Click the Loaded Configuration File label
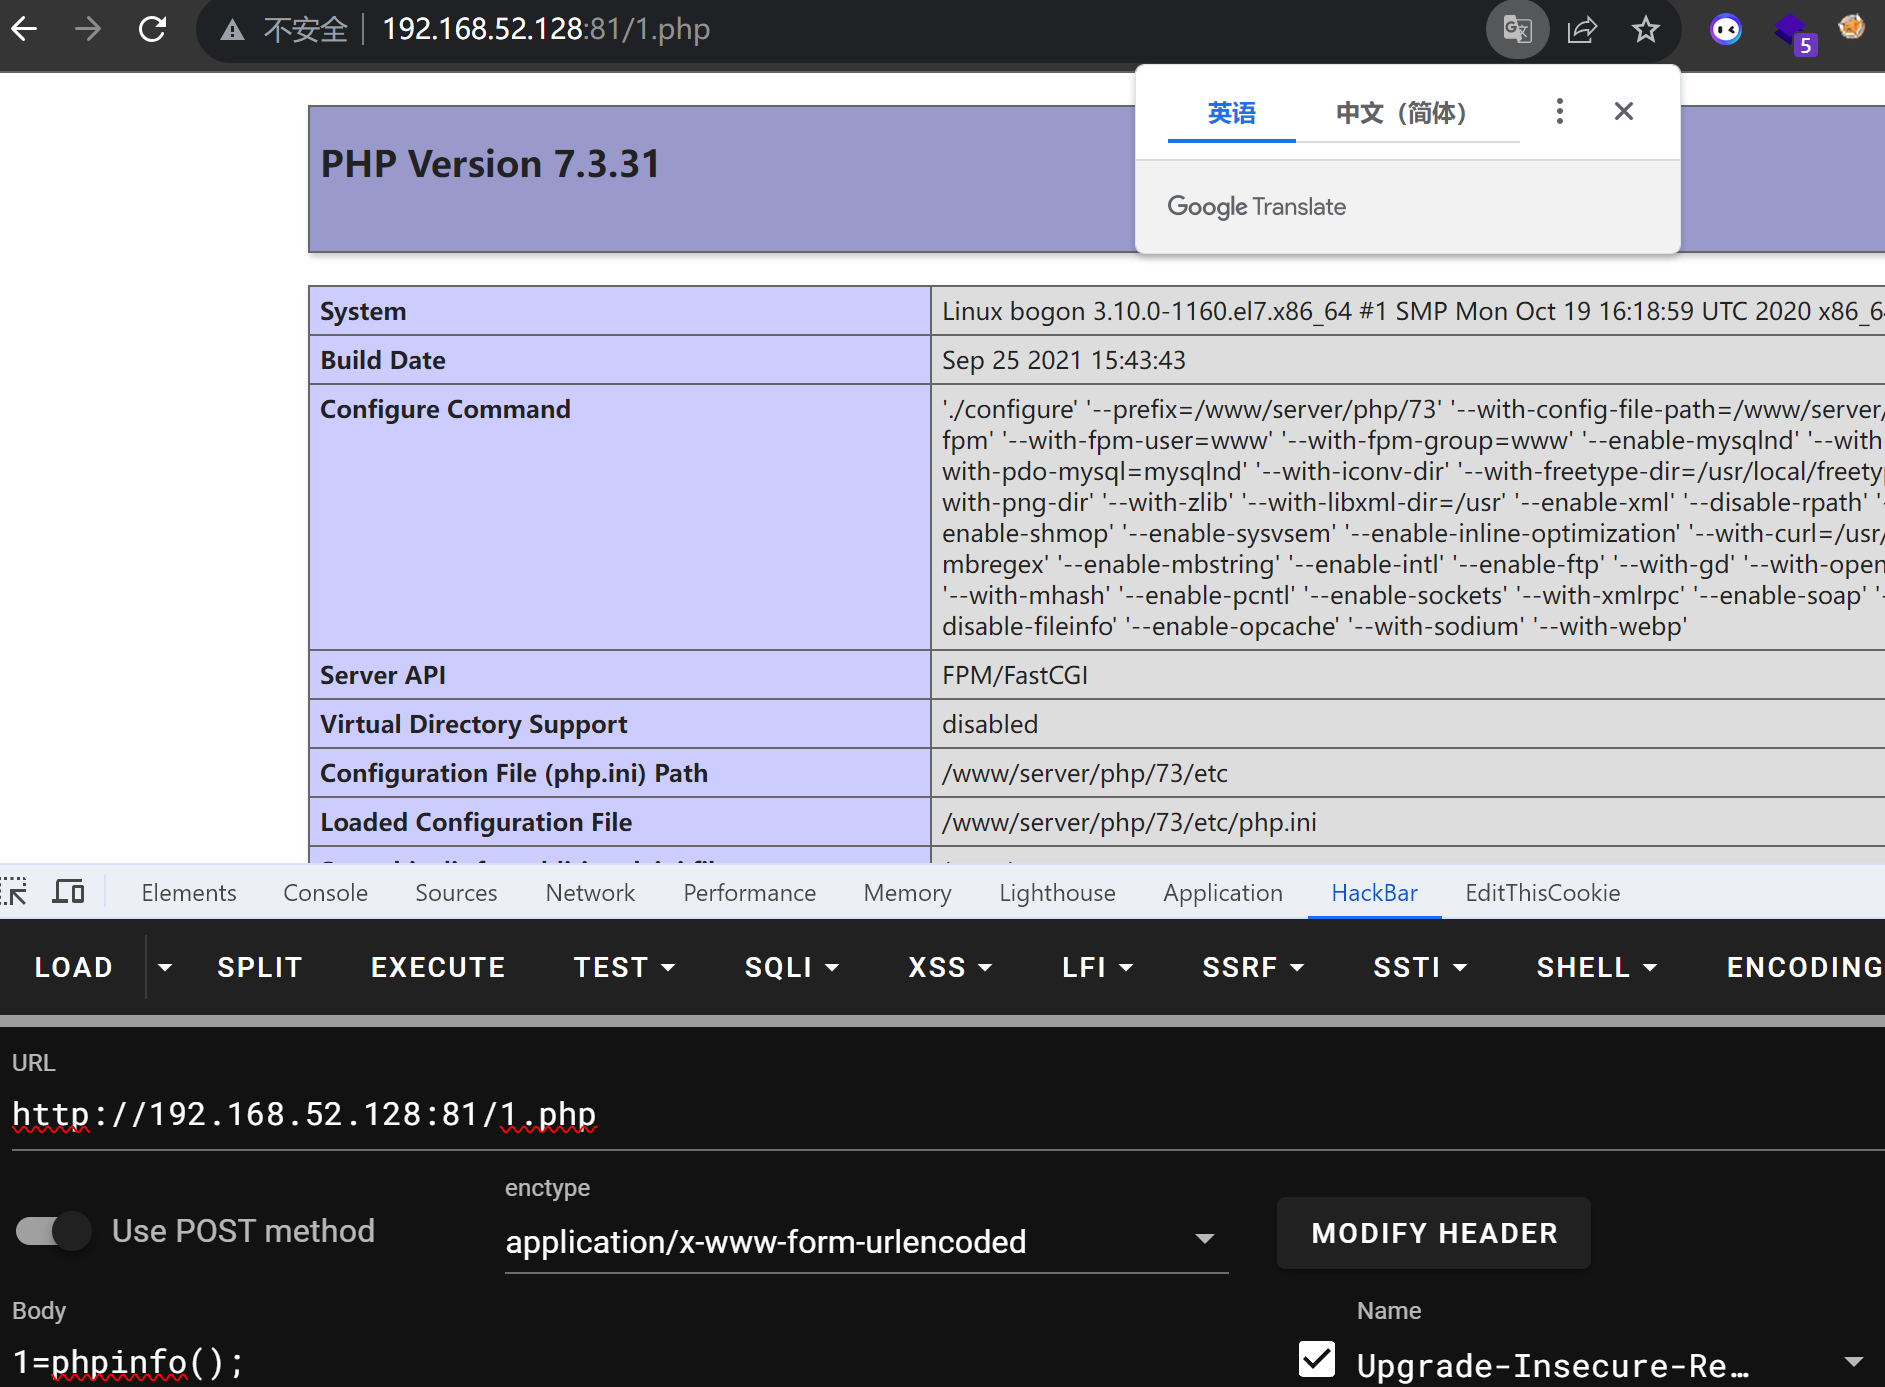This screenshot has width=1885, height=1387. point(476,822)
